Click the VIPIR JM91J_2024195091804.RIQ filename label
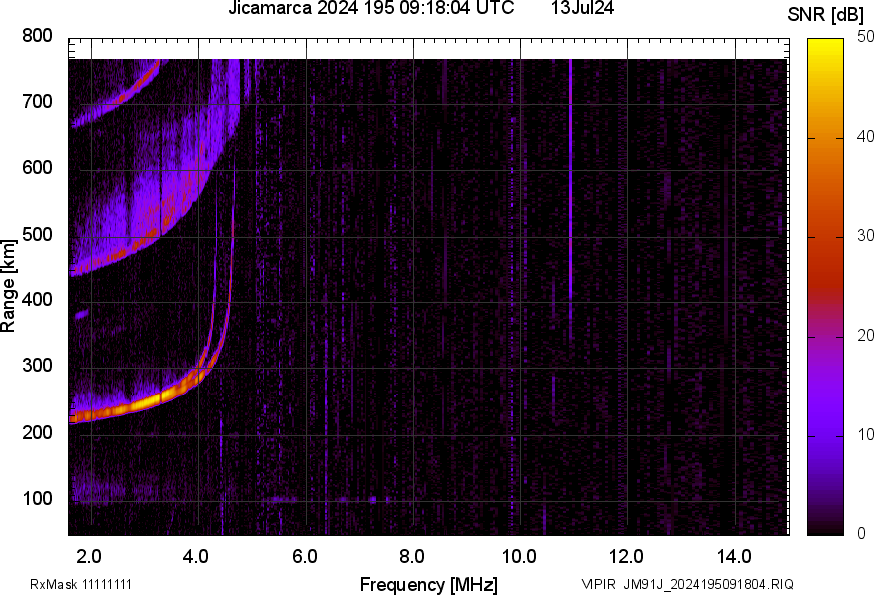The width and height of the screenshot is (874, 595). [688, 584]
